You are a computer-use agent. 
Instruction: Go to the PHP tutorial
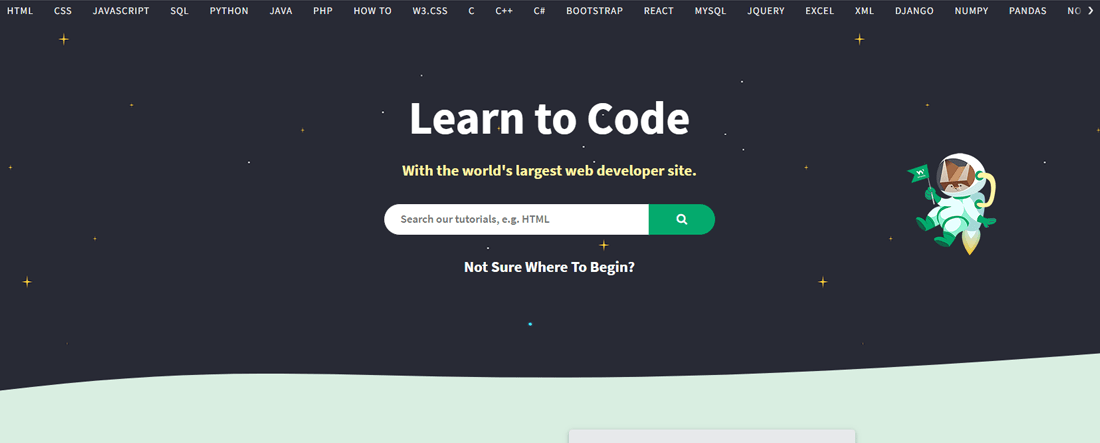(x=323, y=11)
